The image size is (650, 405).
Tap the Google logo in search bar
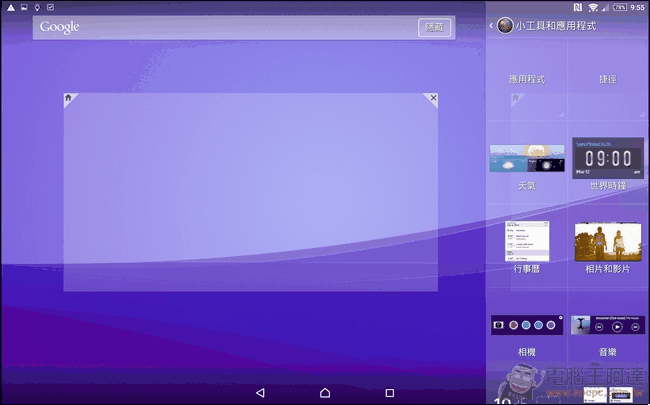pos(59,27)
